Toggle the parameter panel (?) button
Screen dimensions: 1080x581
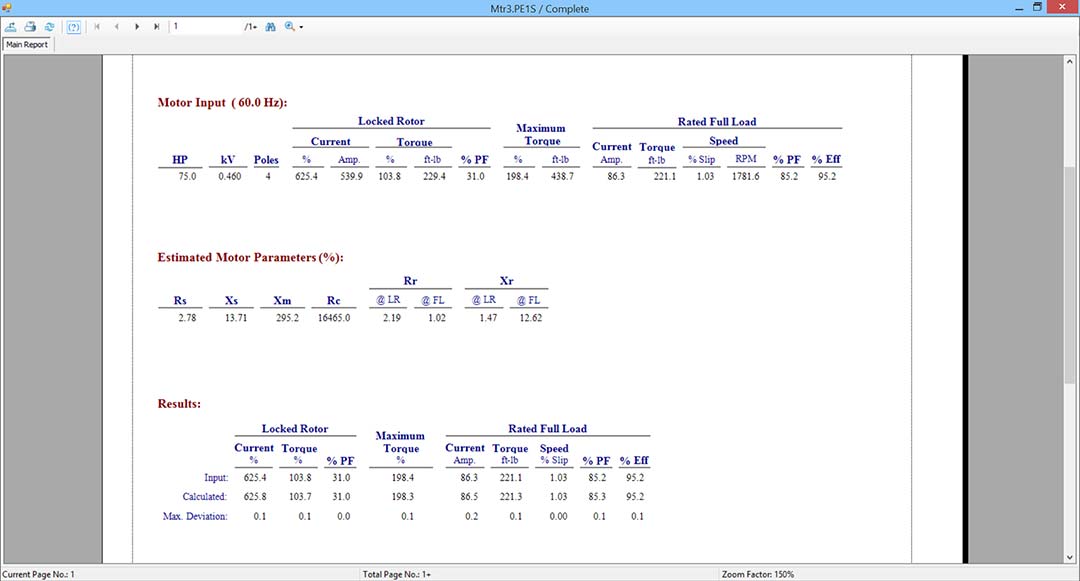click(72, 27)
